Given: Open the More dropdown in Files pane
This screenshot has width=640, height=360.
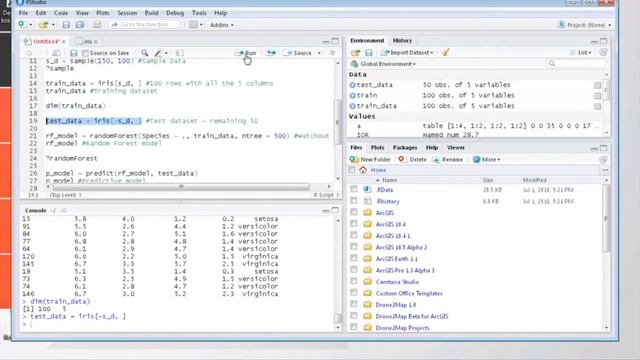Looking at the screenshot, I should click(486, 160).
